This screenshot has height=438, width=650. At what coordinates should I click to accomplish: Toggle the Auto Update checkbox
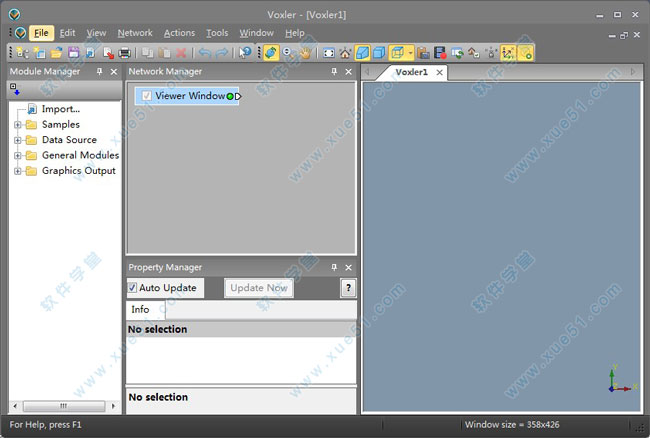[132, 288]
